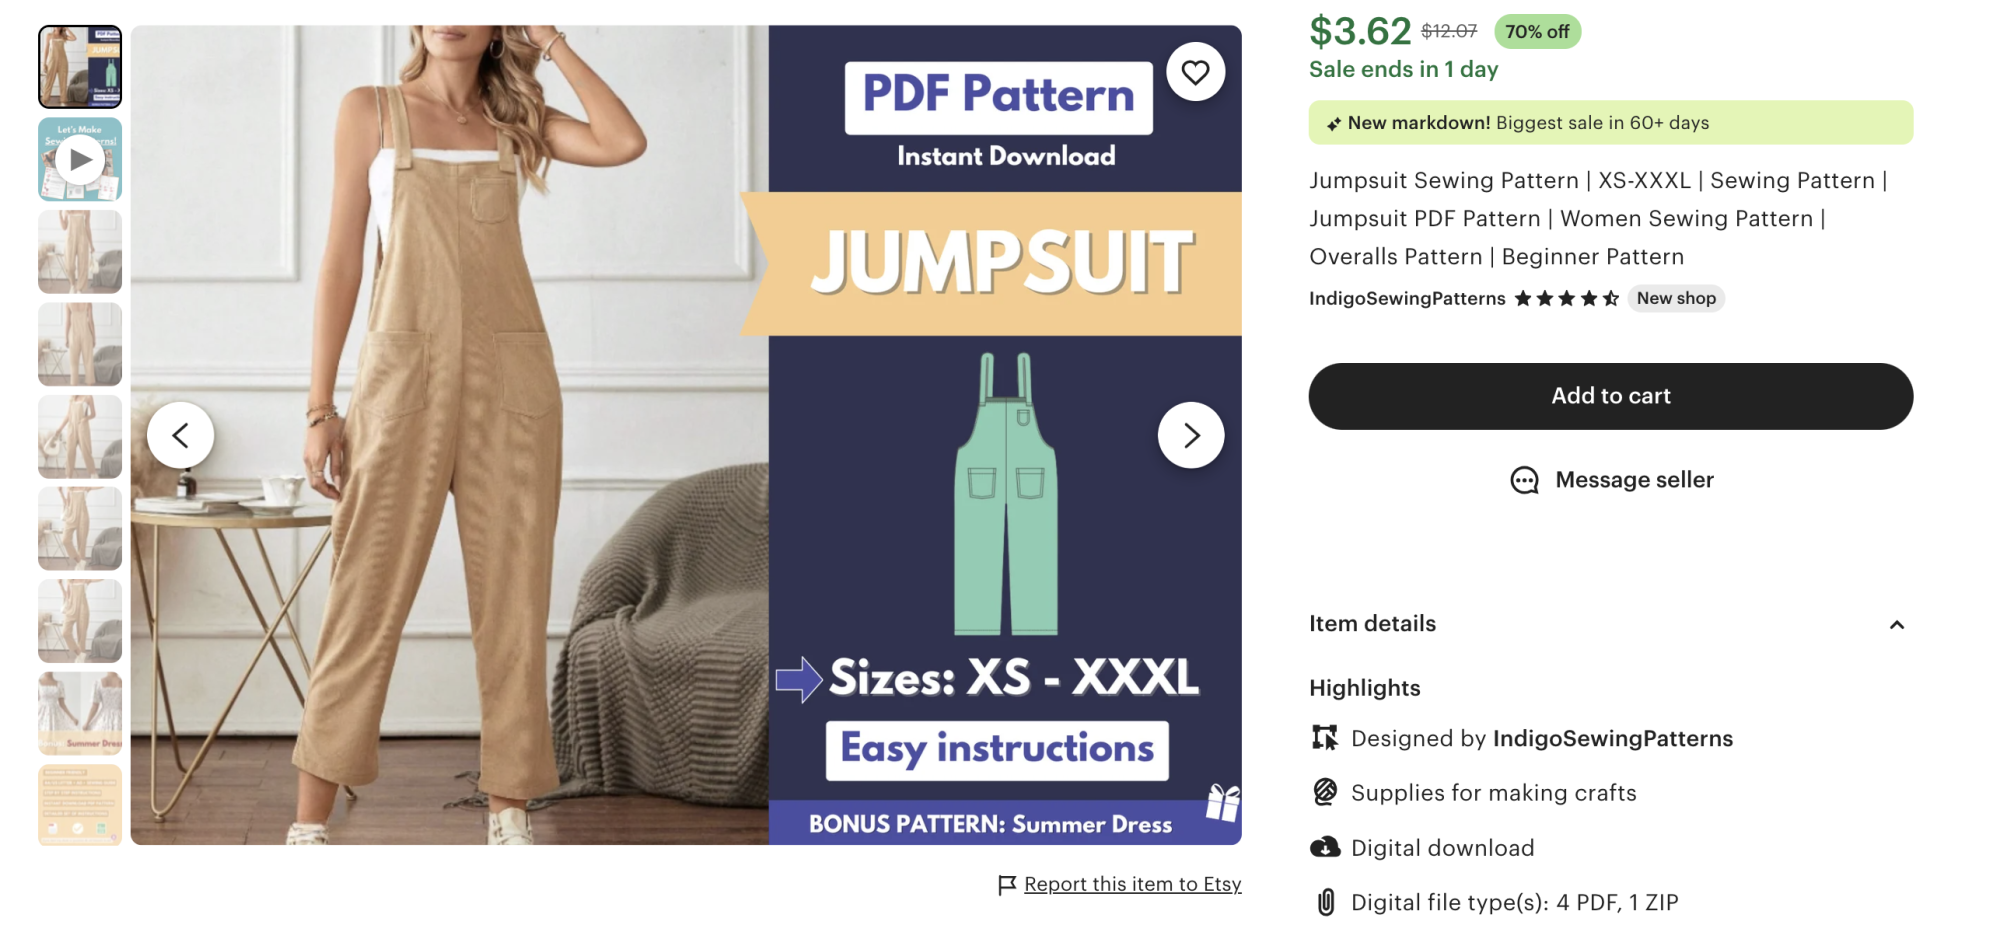Select the last orange info thumbnail

coord(80,805)
